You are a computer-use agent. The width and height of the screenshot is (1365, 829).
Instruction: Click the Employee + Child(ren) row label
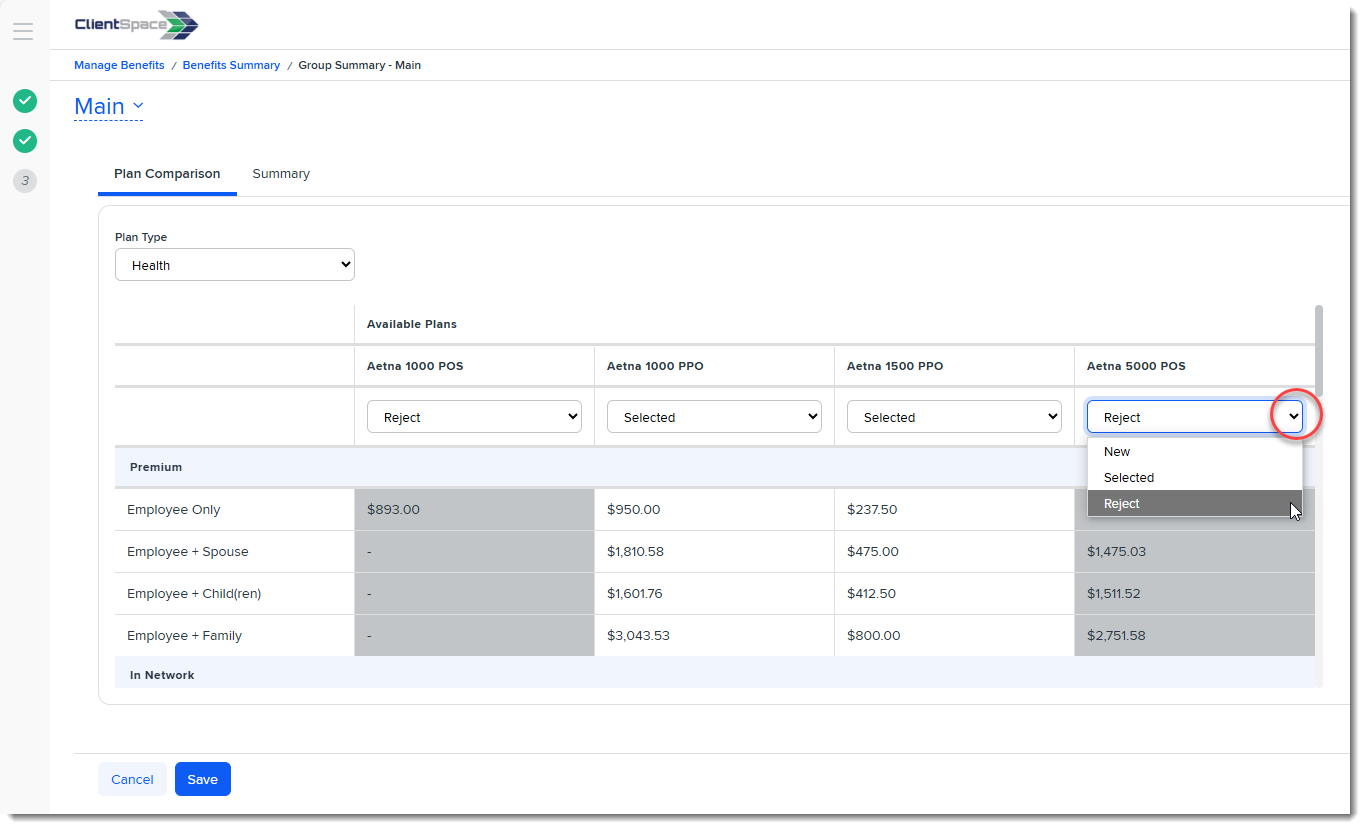194,593
